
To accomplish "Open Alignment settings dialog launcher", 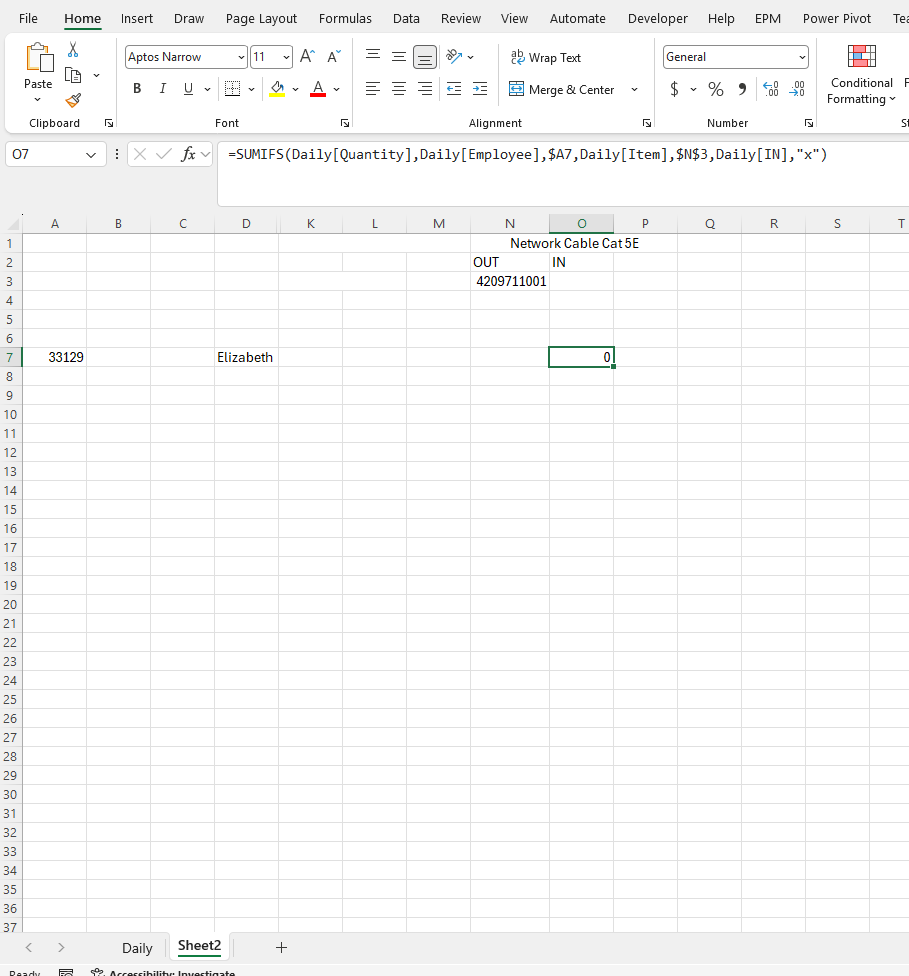I will pos(647,123).
